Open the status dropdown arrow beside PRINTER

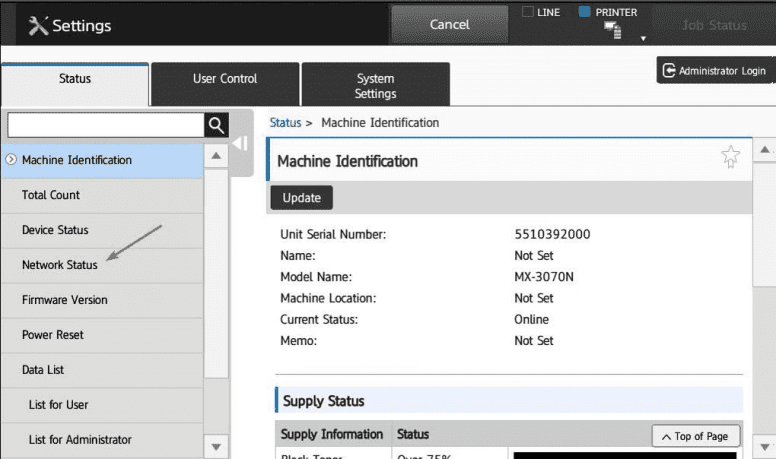pos(644,39)
